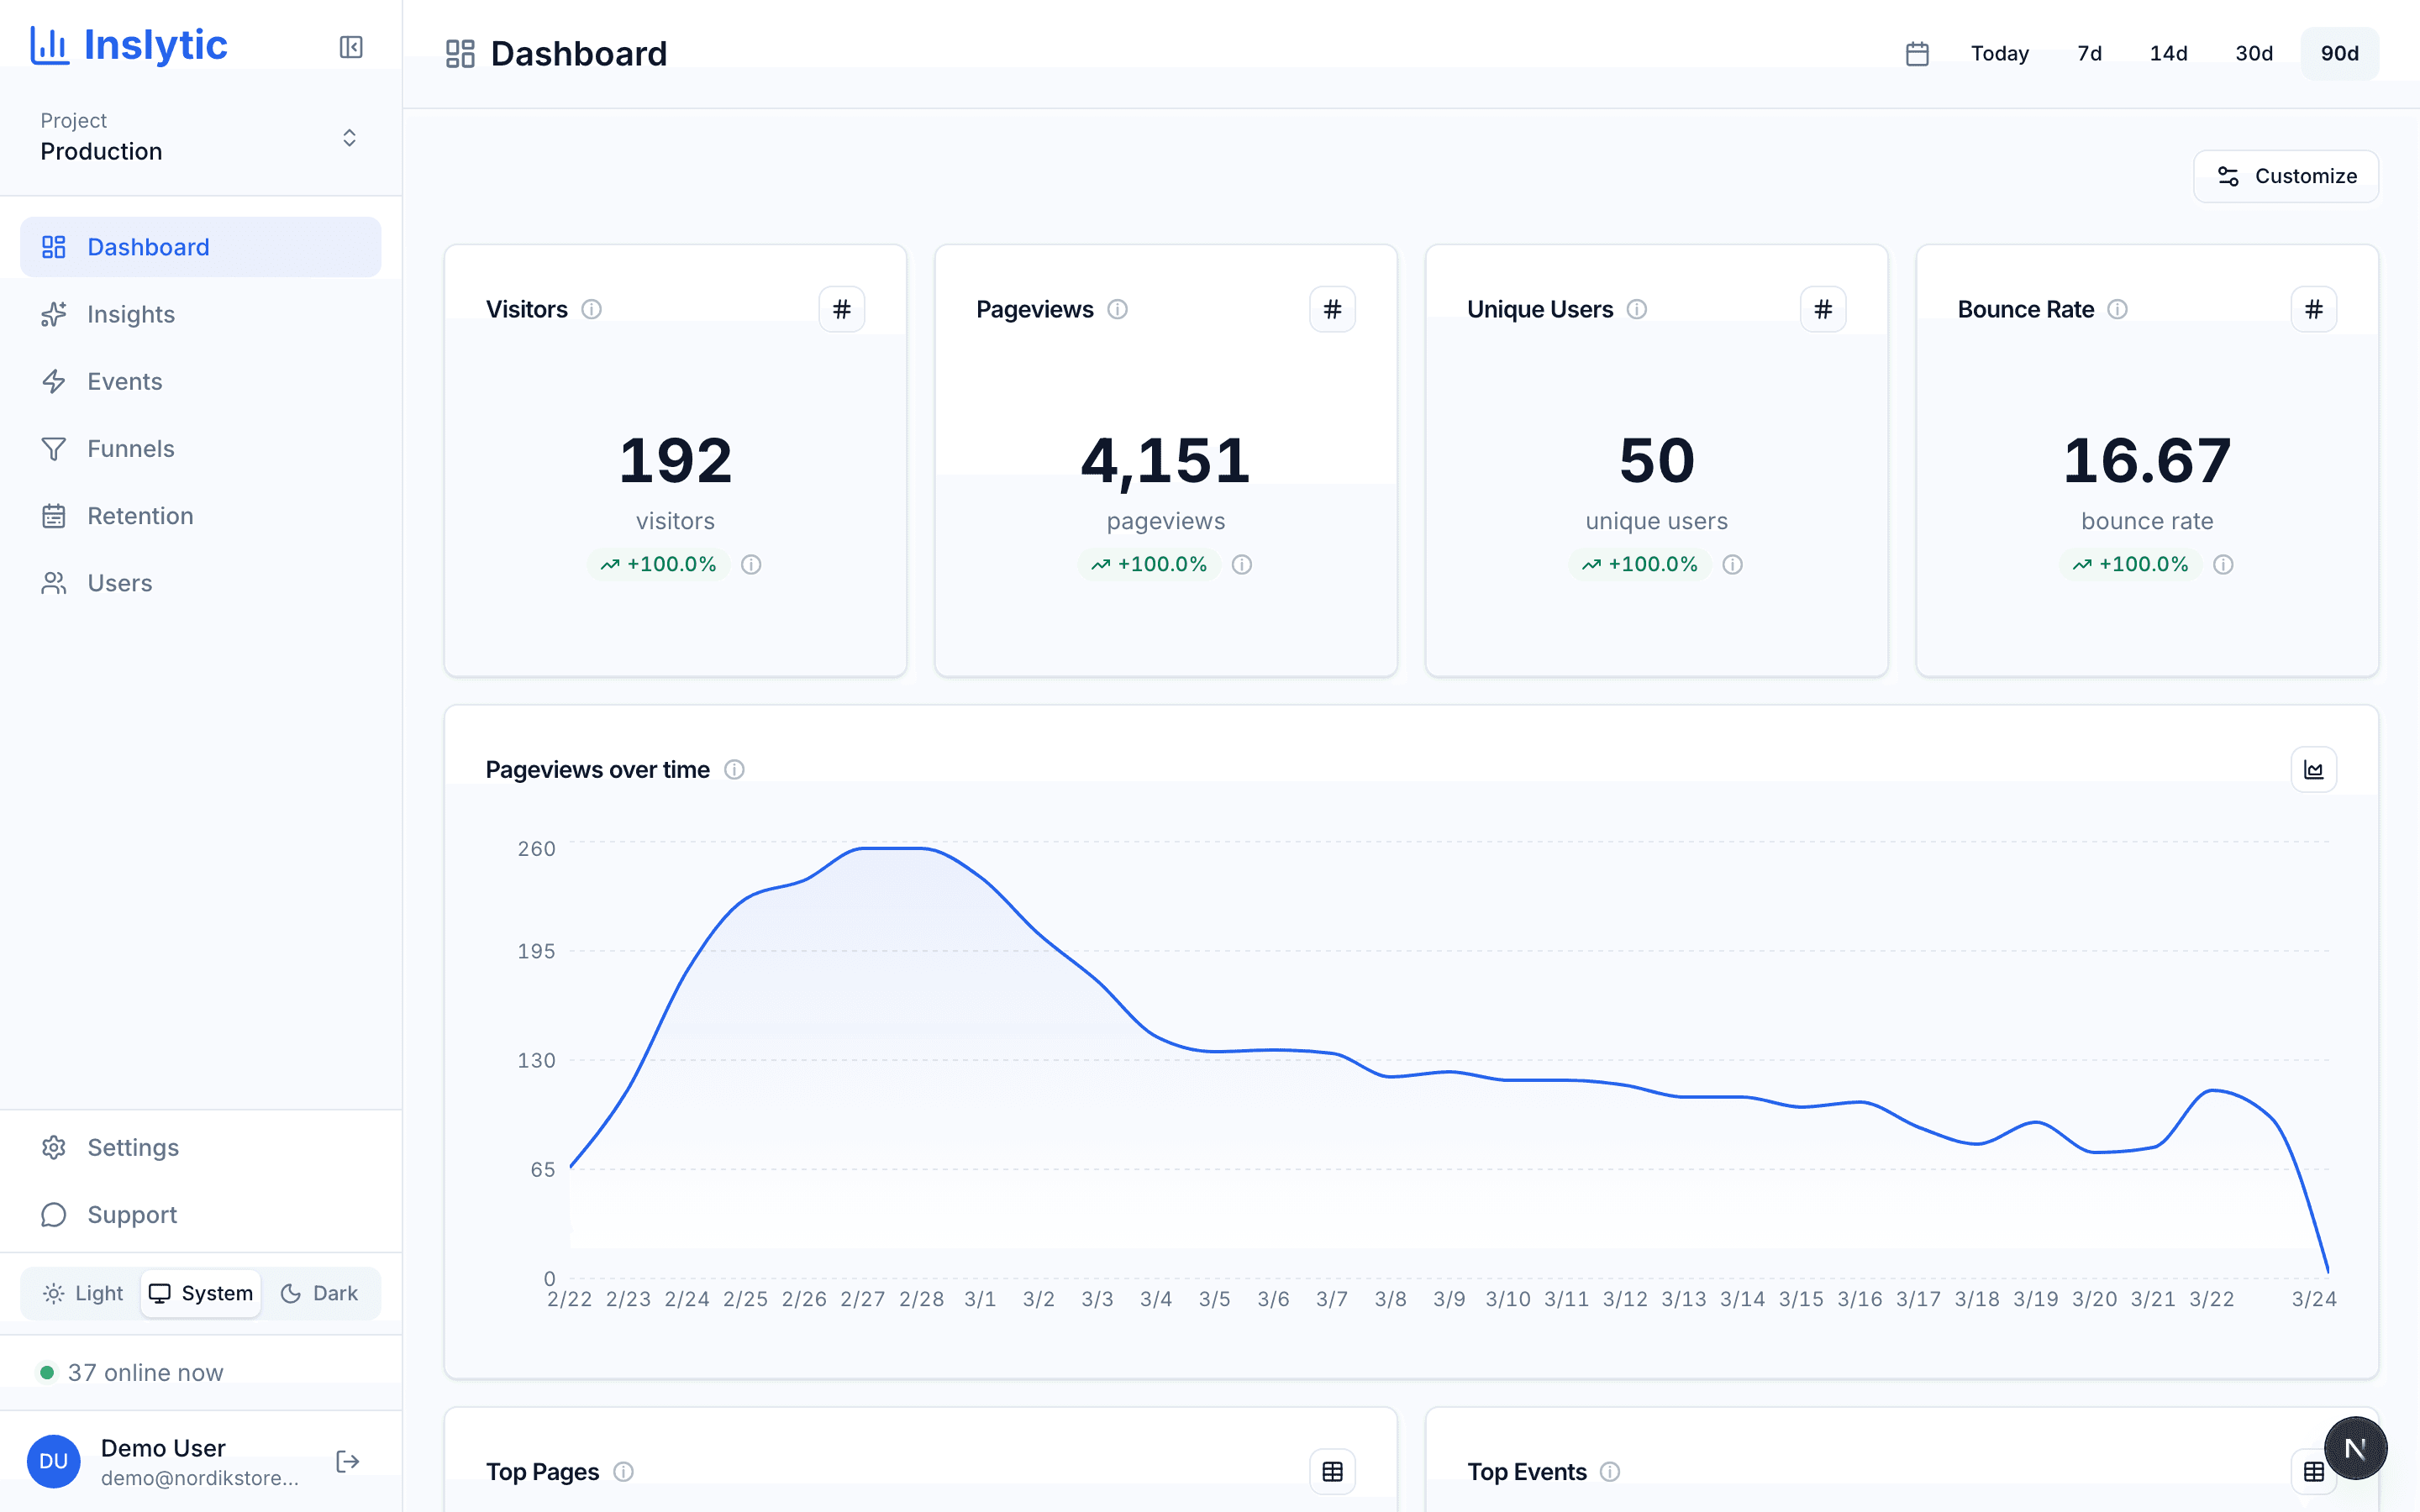Open the Support page
This screenshot has height=1512, width=2420.
coord(131,1214)
